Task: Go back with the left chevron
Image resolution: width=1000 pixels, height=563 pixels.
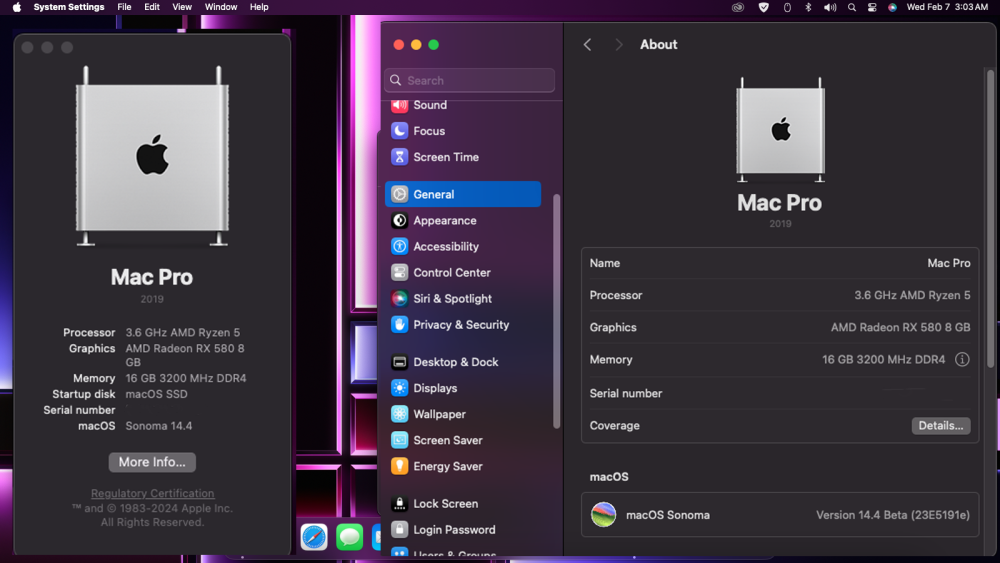Action: coord(587,45)
